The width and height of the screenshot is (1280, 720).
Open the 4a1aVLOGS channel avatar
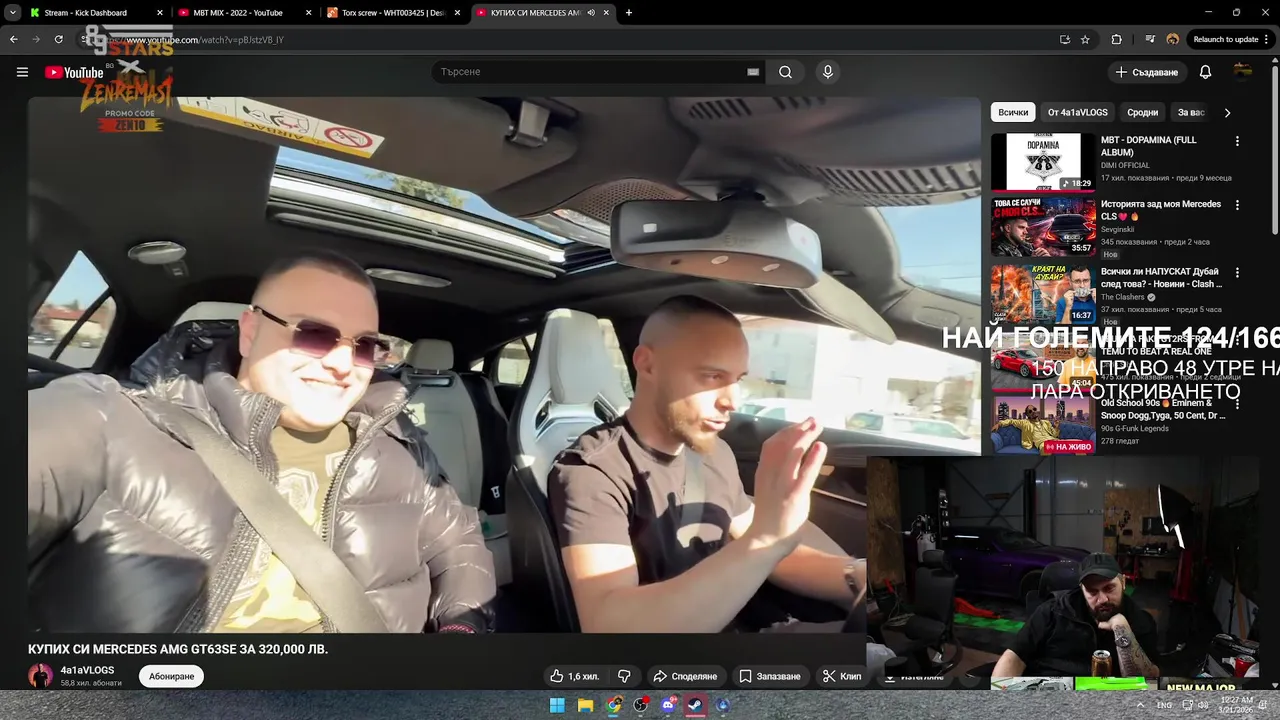point(40,676)
